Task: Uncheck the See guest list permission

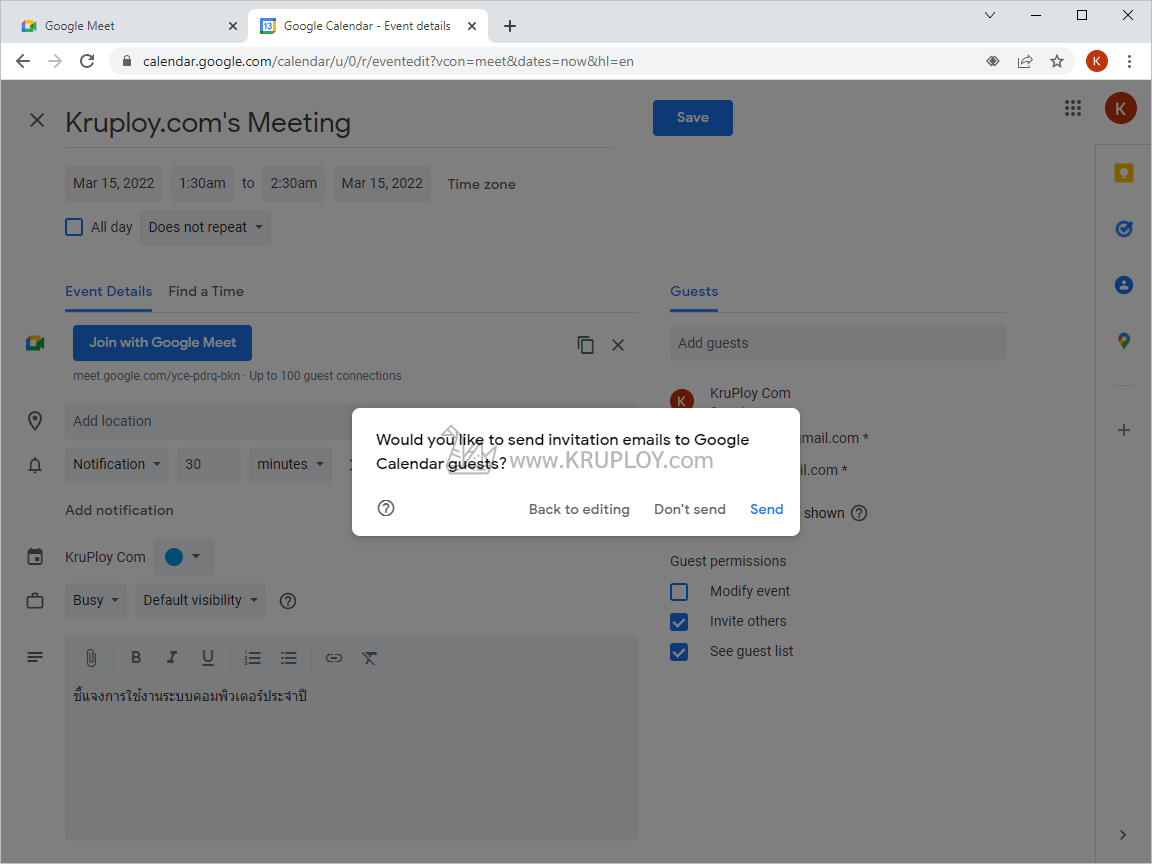Action: (679, 652)
